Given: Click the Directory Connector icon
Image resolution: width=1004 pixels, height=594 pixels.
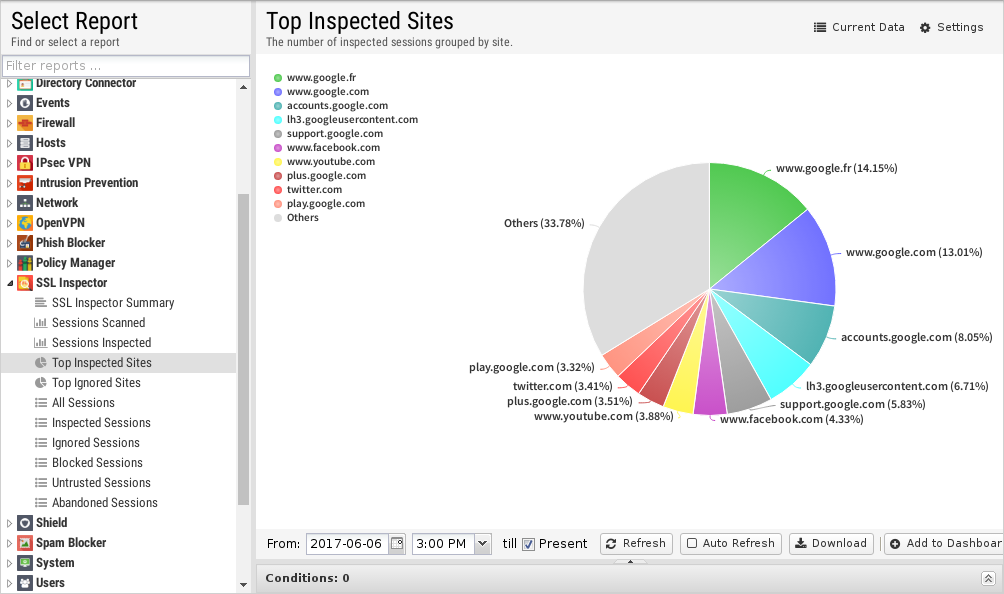Looking at the screenshot, I should coord(25,84).
